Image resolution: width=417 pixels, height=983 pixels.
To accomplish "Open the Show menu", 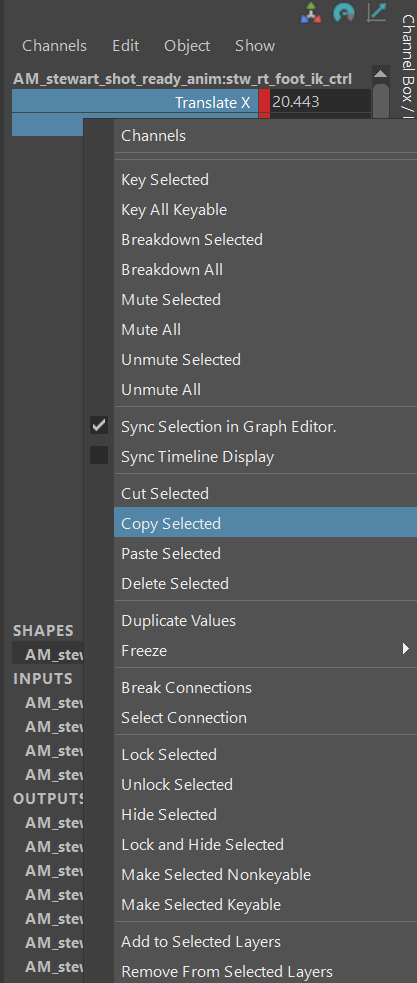I will click(255, 46).
